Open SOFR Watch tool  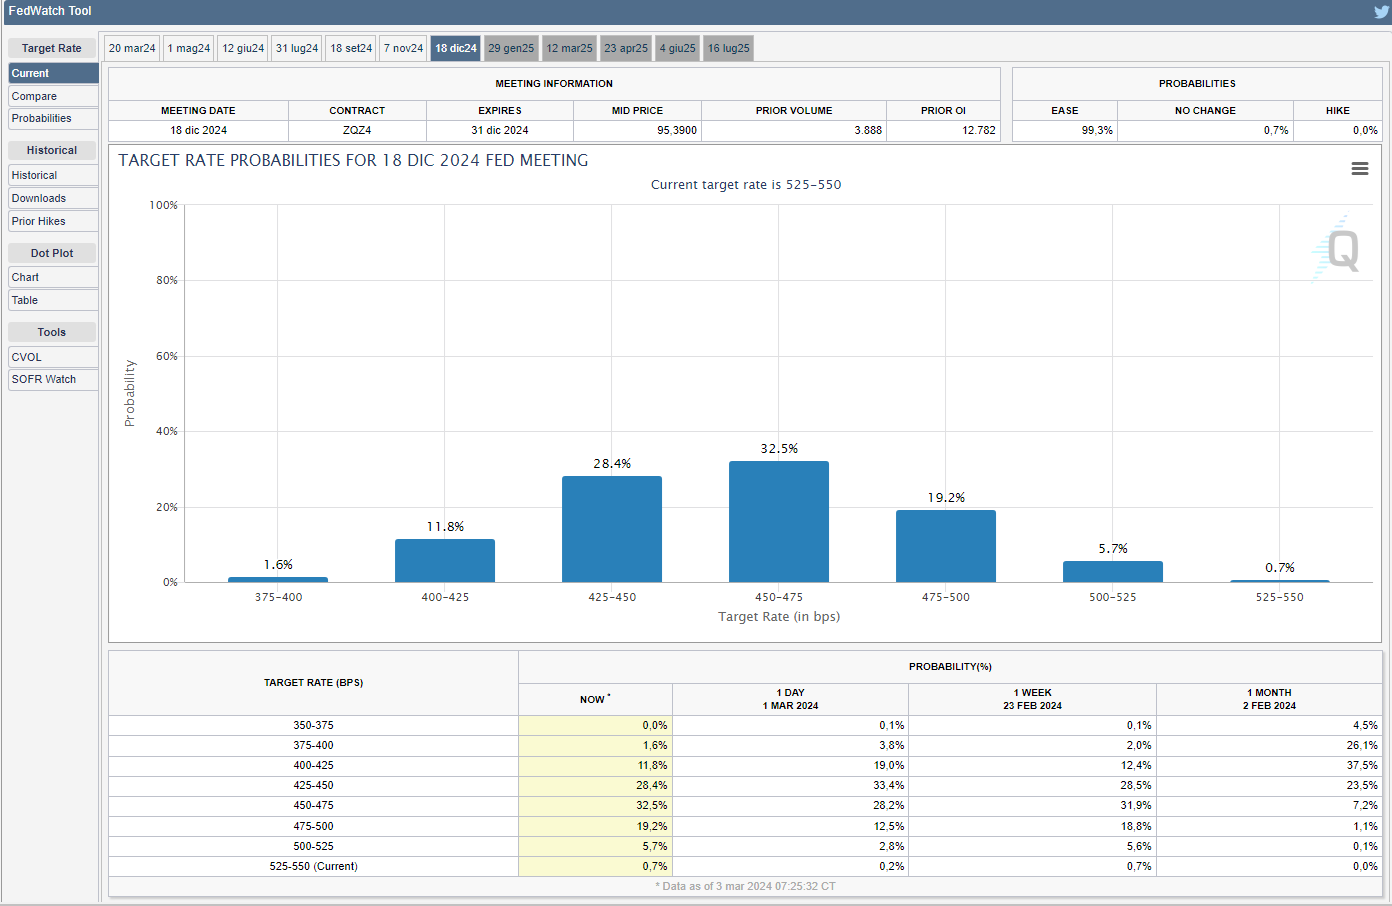(x=53, y=379)
